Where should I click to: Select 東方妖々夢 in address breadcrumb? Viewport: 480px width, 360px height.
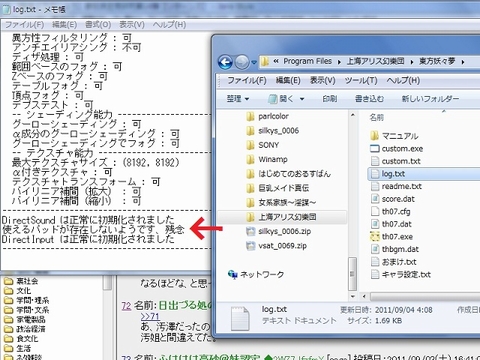coord(437,61)
